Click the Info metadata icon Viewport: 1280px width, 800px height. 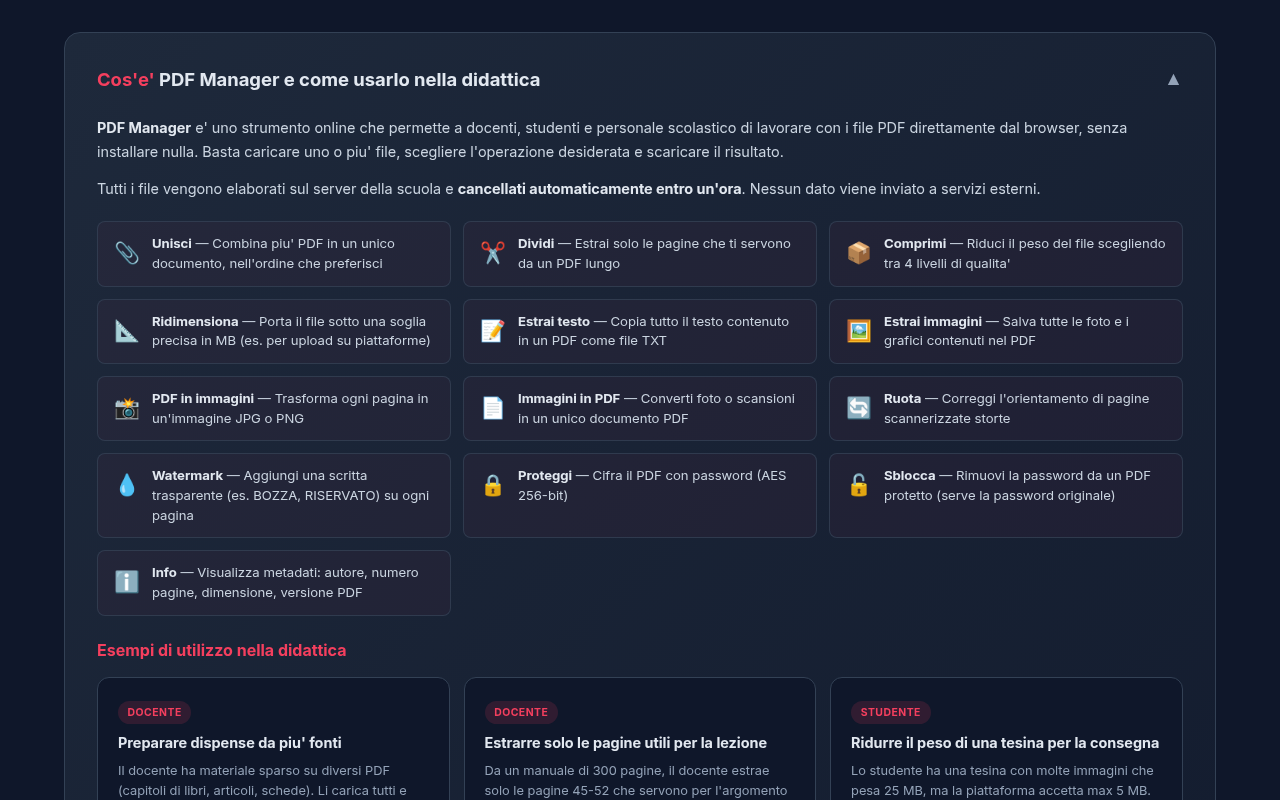(127, 582)
